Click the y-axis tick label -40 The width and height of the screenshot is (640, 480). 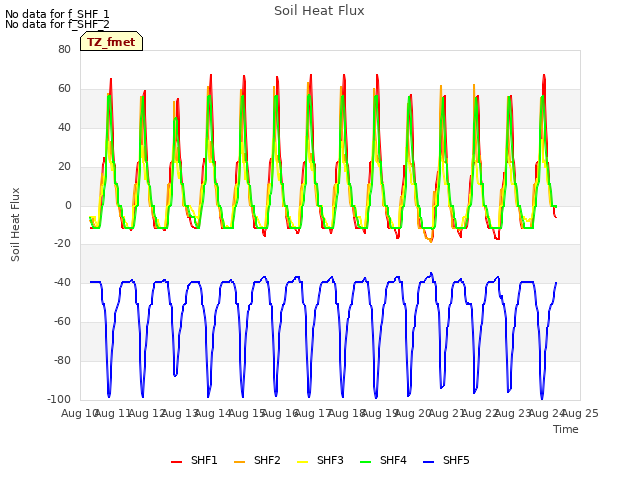coord(62,282)
